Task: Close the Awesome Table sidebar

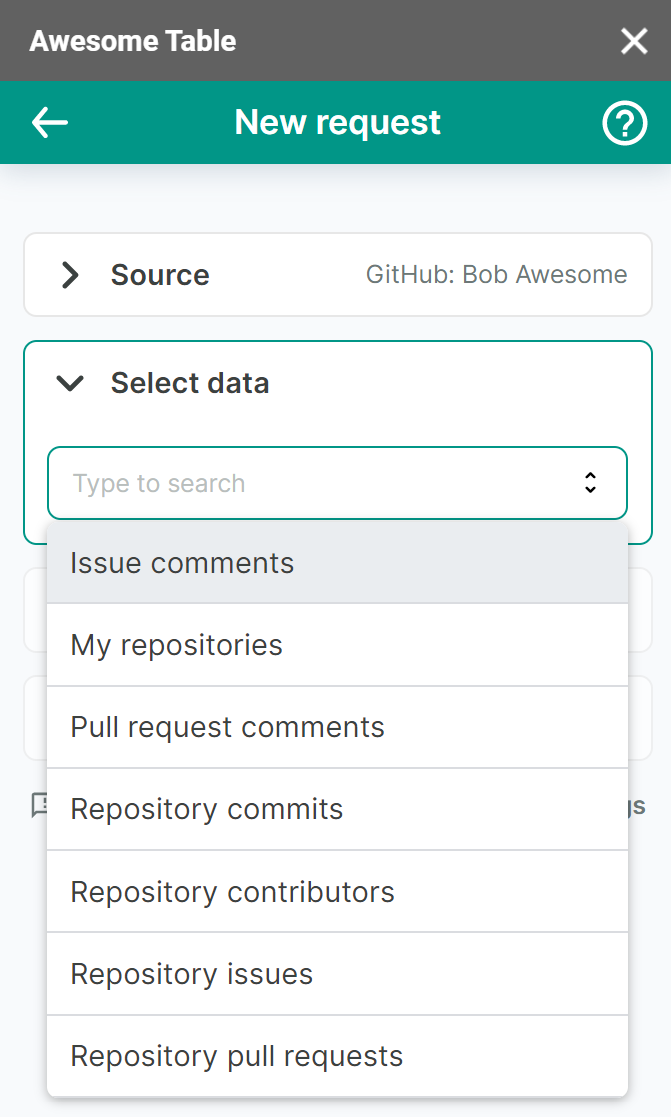Action: (634, 41)
